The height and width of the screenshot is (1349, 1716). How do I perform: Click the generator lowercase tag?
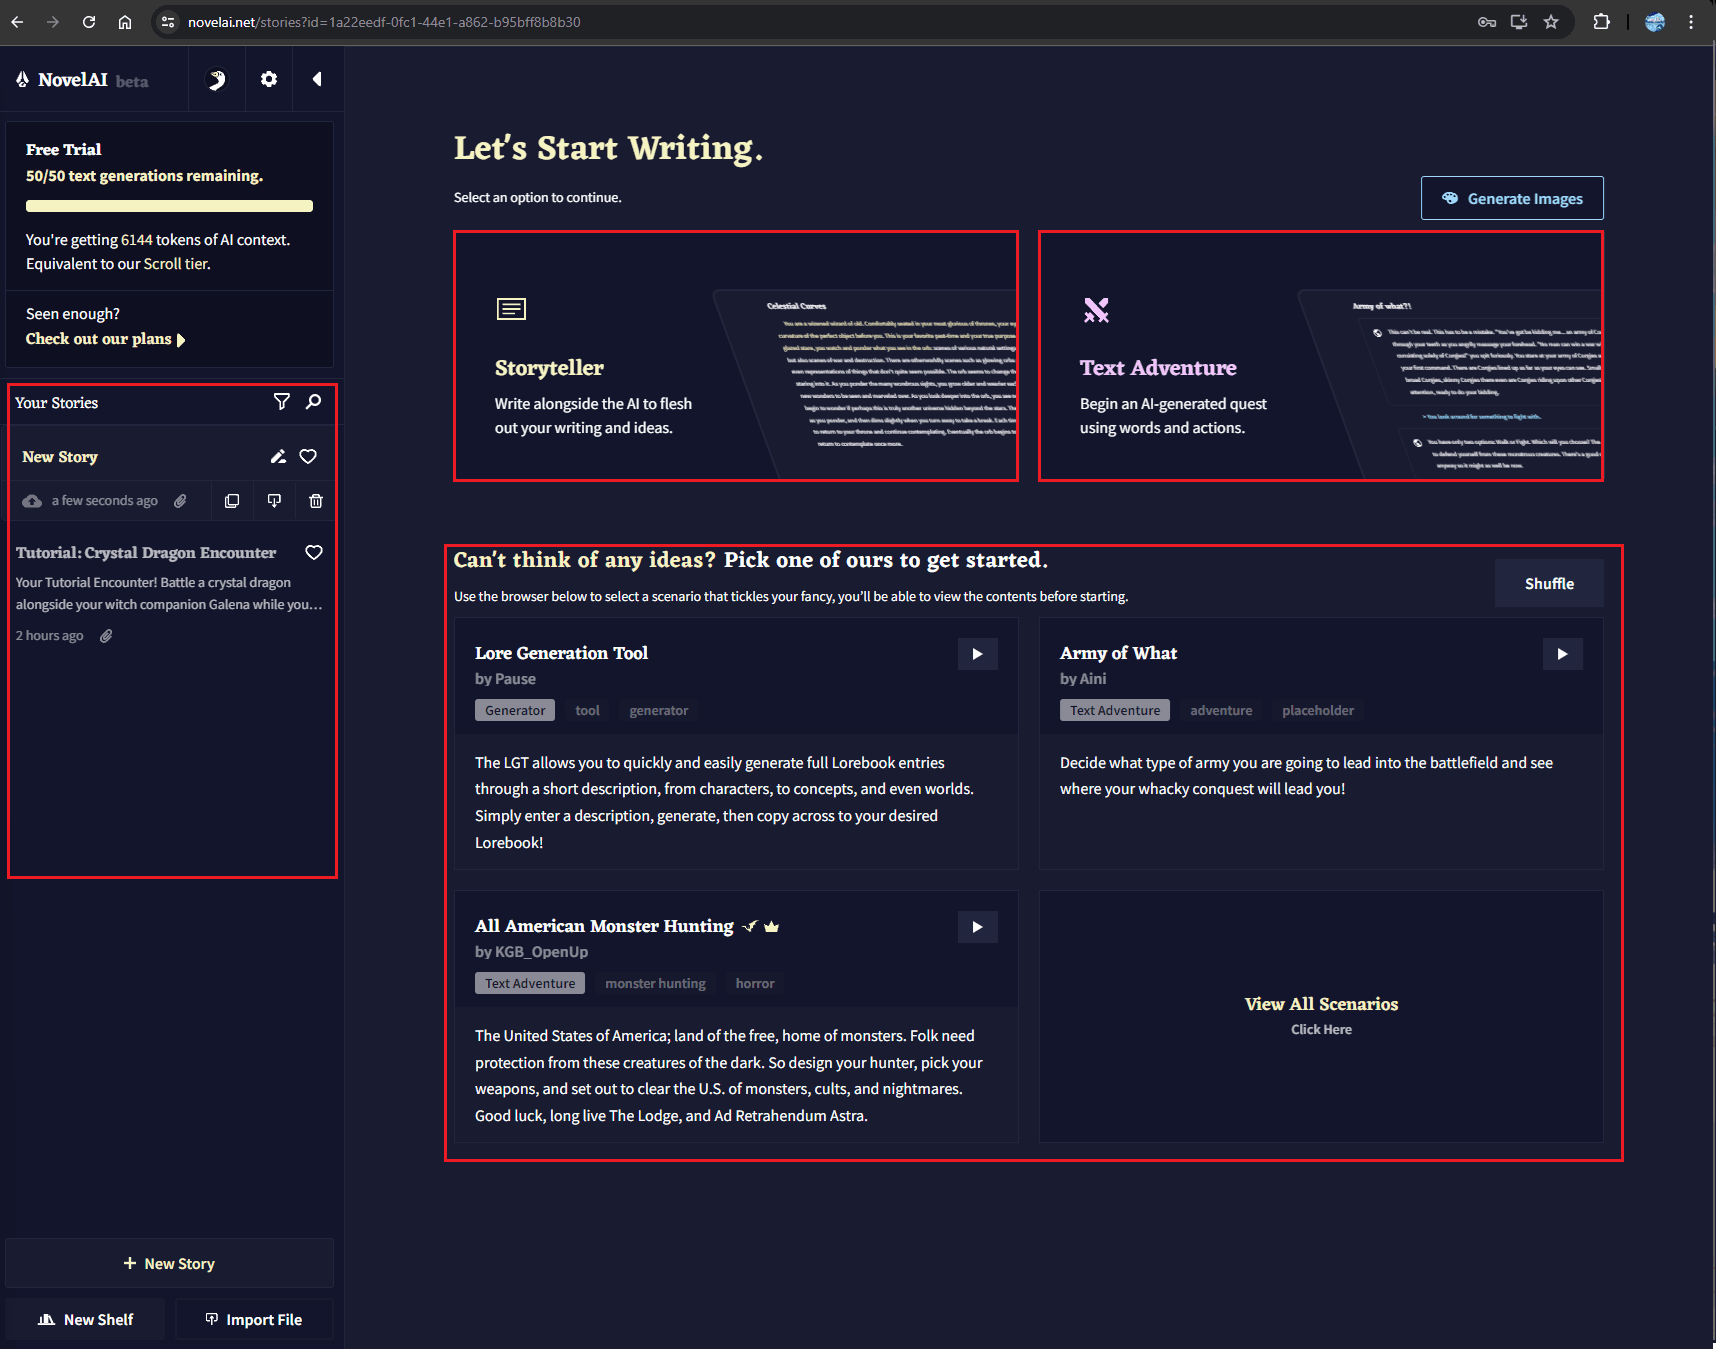point(659,710)
